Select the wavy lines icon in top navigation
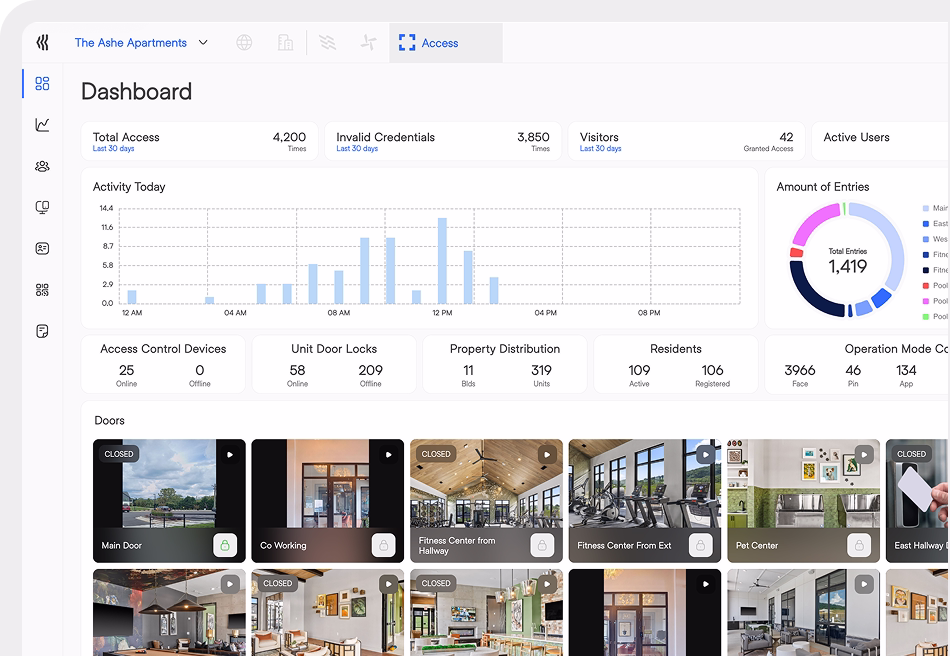 tap(327, 42)
